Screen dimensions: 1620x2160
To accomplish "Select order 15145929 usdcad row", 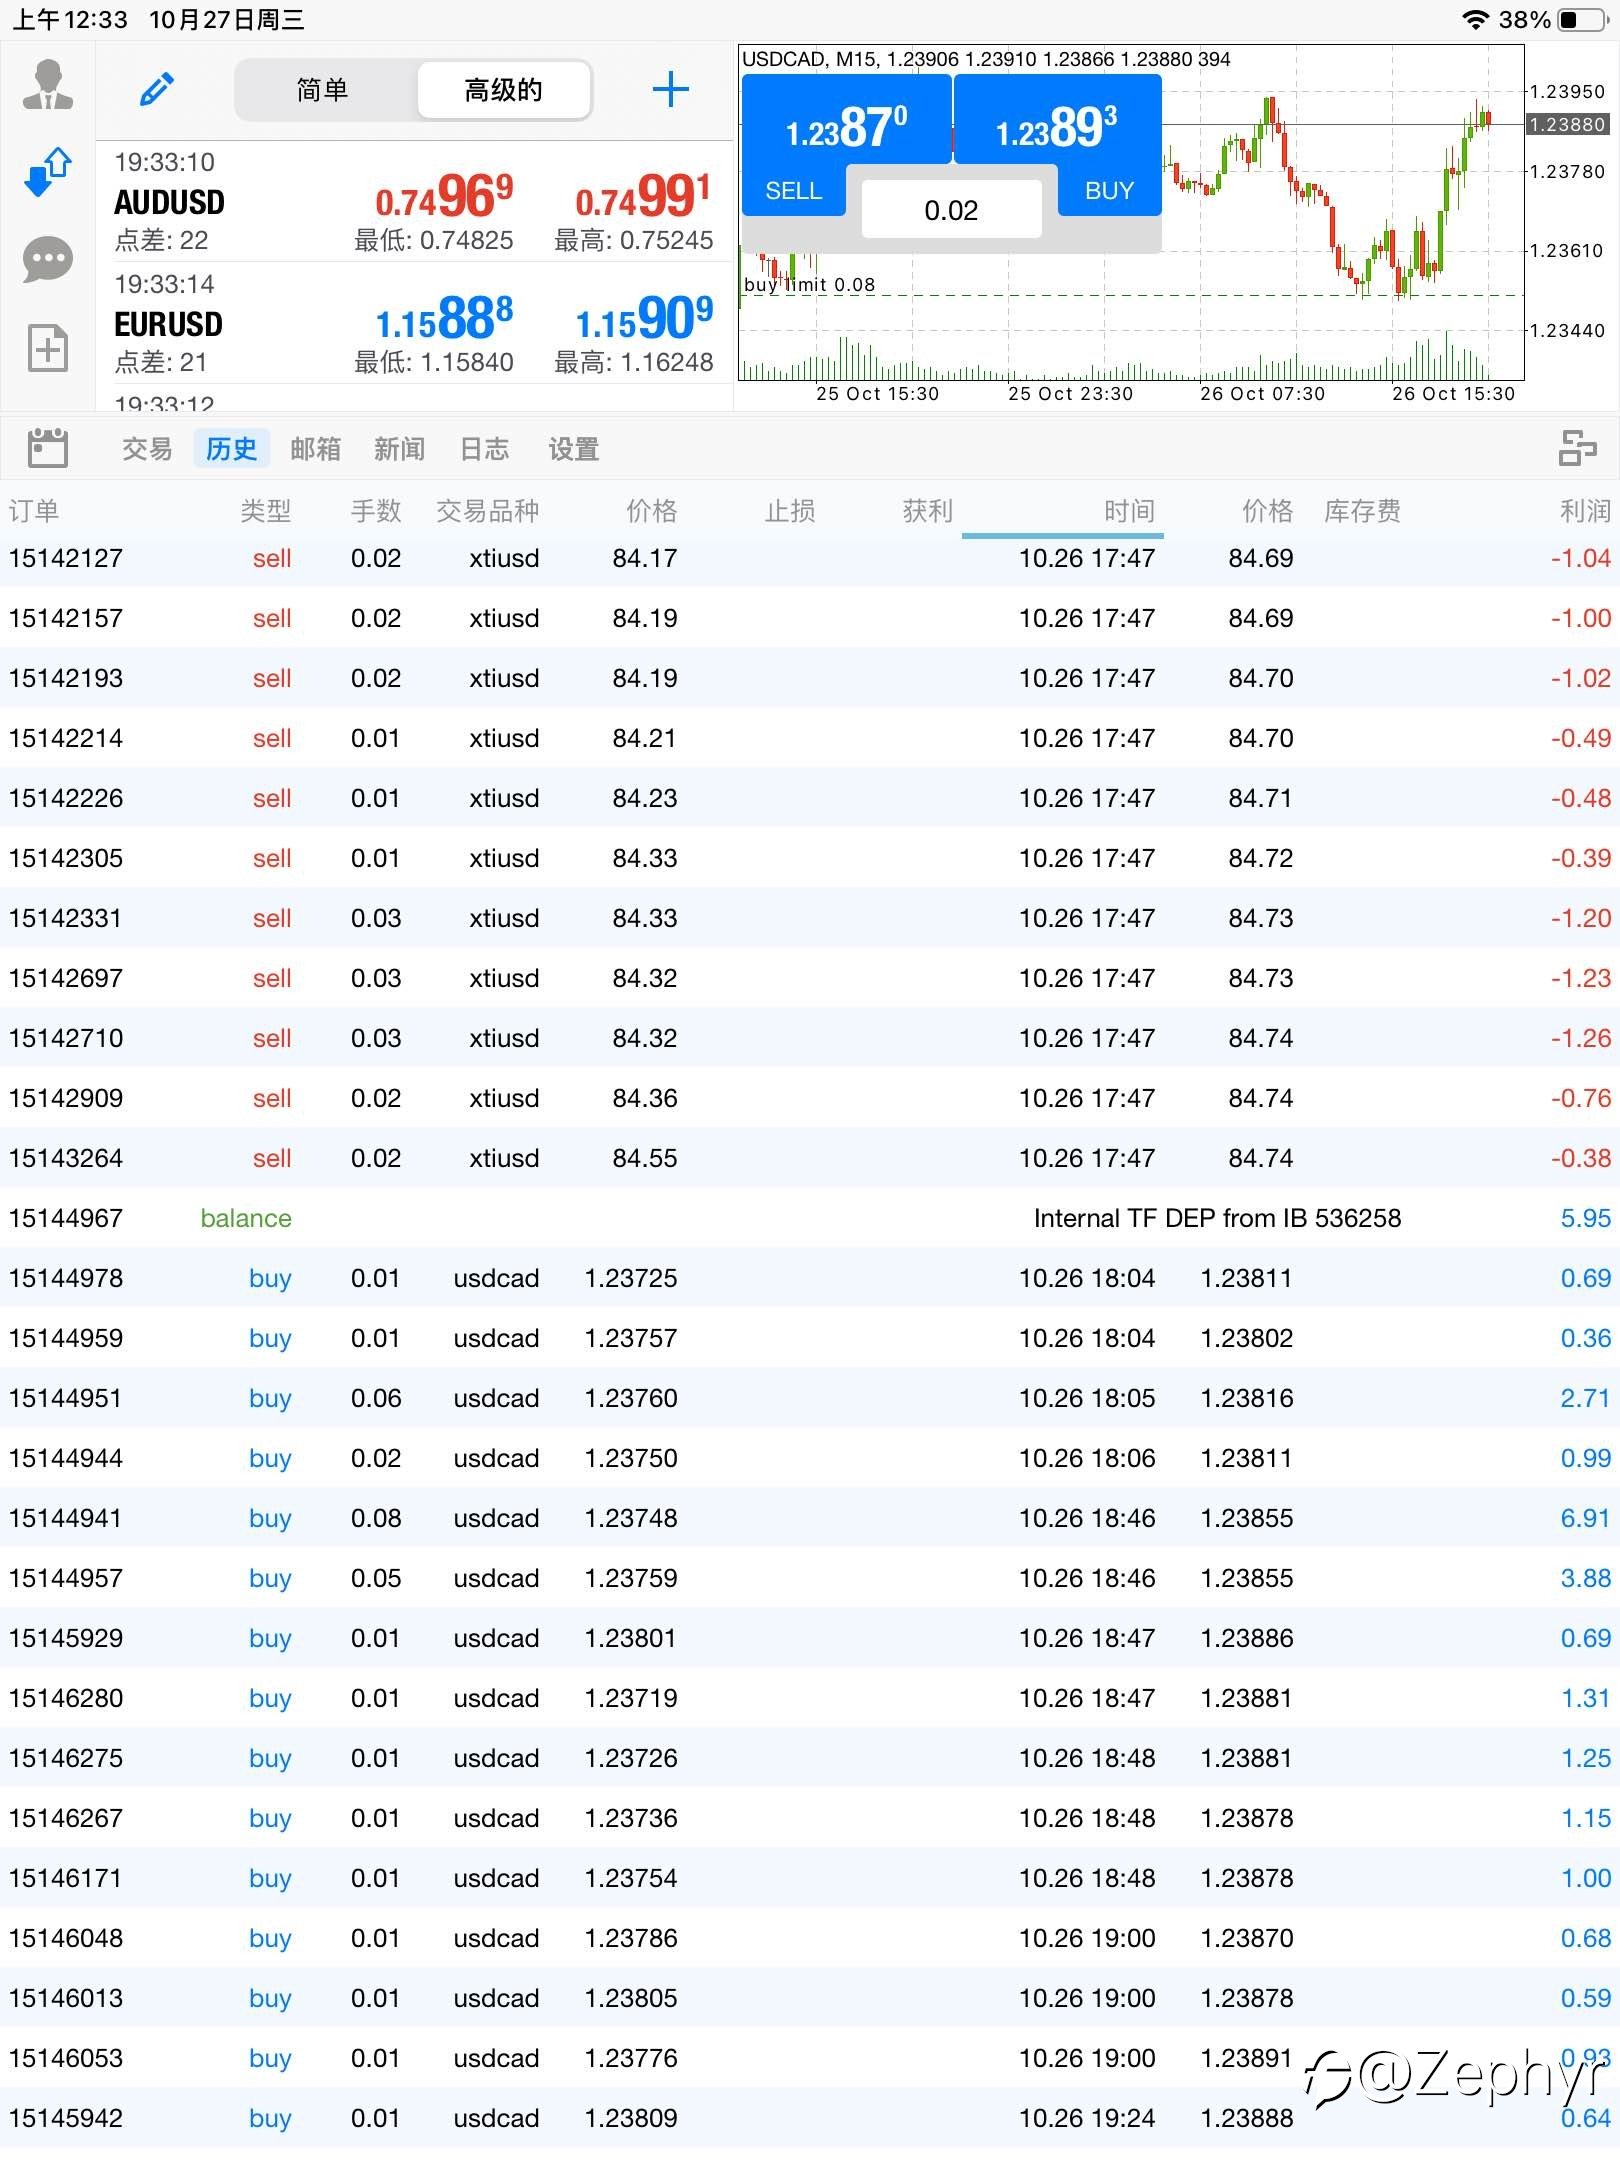I will tap(810, 1638).
